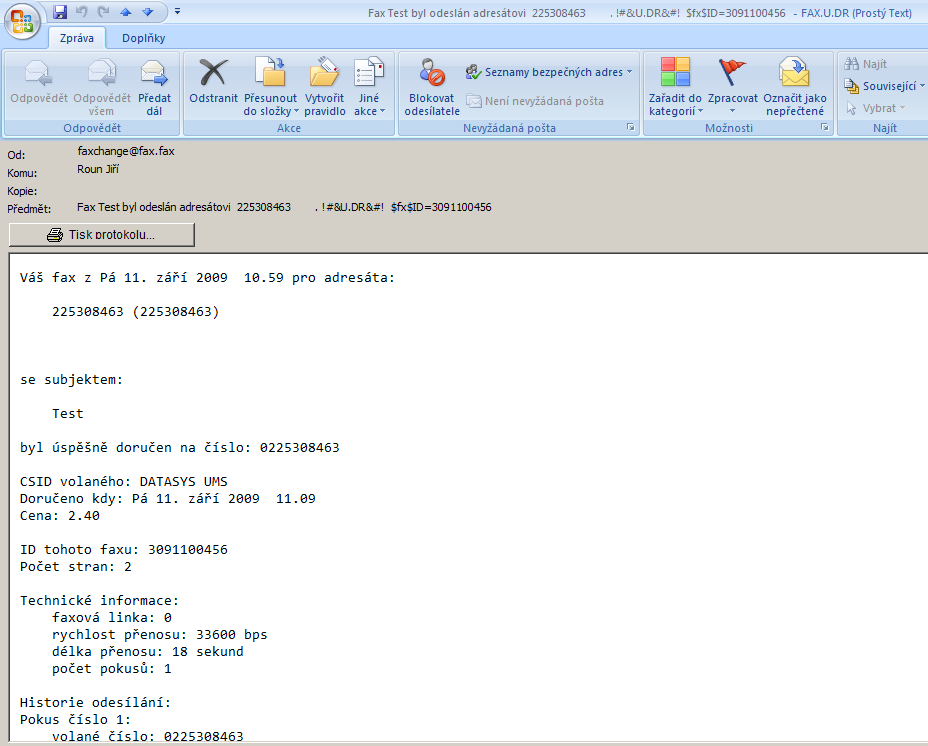Screen dimensions: 928x746
Task: Click text 'CSID volaného: DATASYS UMS'
Action: pyautogui.click(x=124, y=481)
